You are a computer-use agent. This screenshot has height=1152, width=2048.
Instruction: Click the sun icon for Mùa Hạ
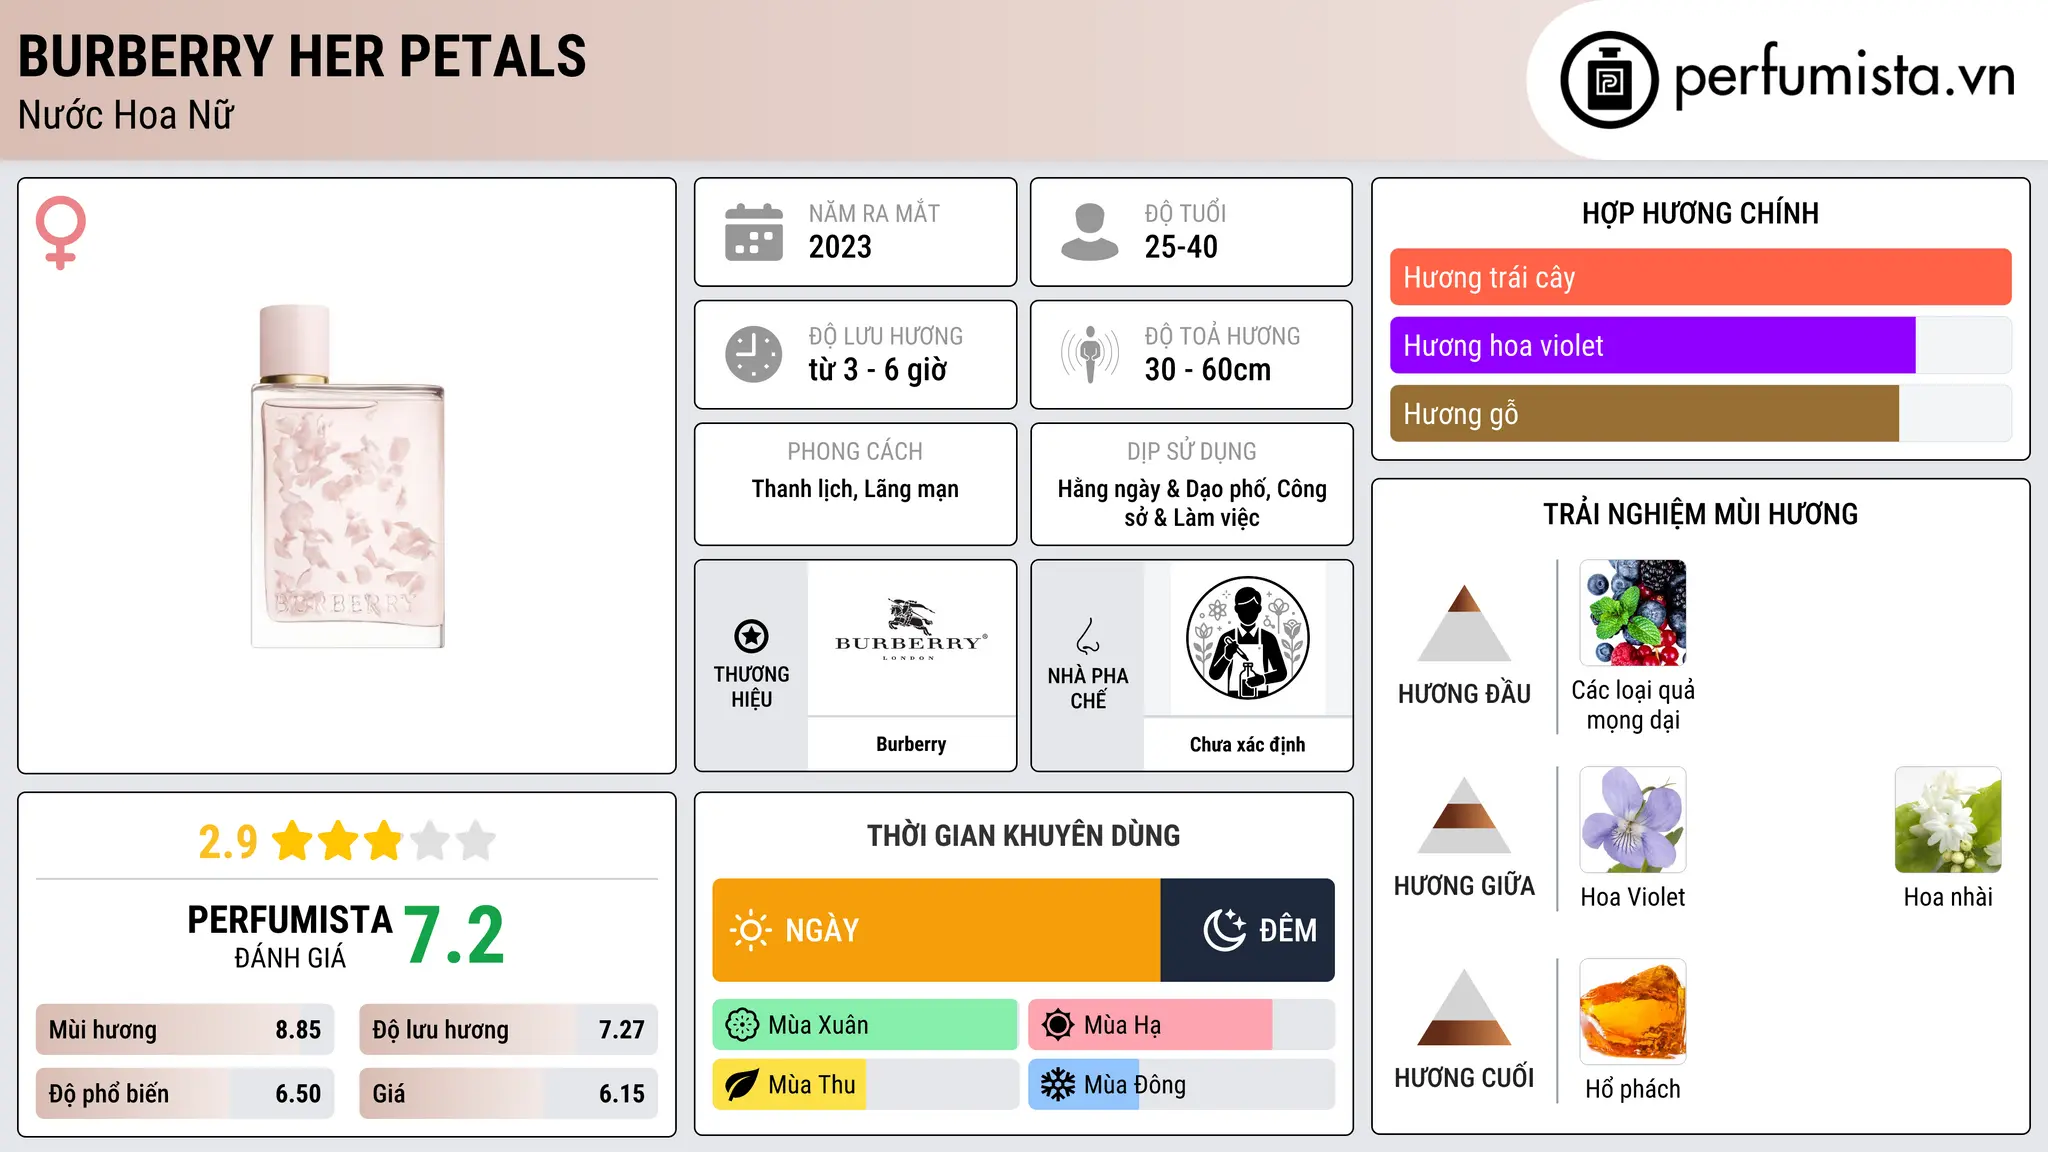1058,1025
